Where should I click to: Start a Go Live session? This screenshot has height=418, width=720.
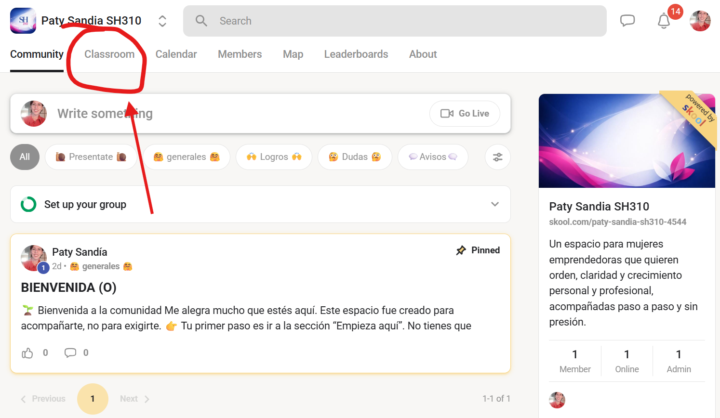464,113
